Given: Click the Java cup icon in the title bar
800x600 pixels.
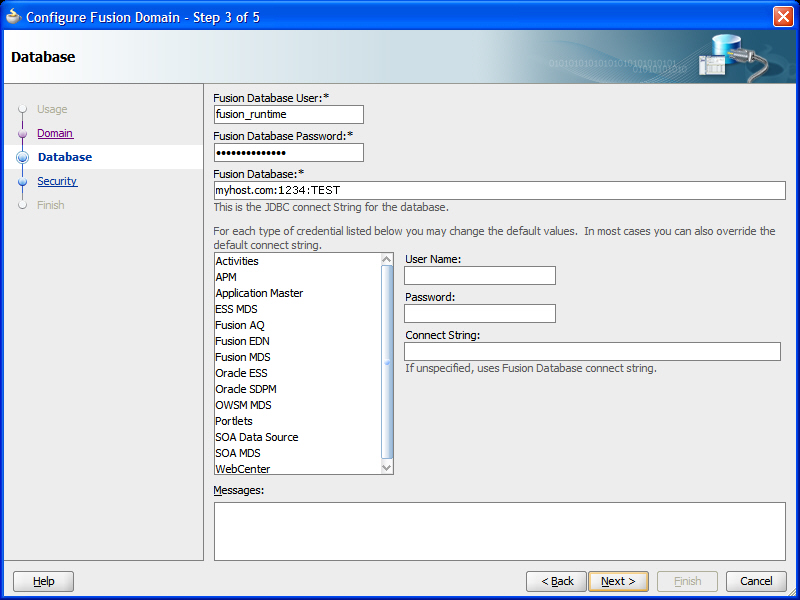Looking at the screenshot, I should 13,17.
